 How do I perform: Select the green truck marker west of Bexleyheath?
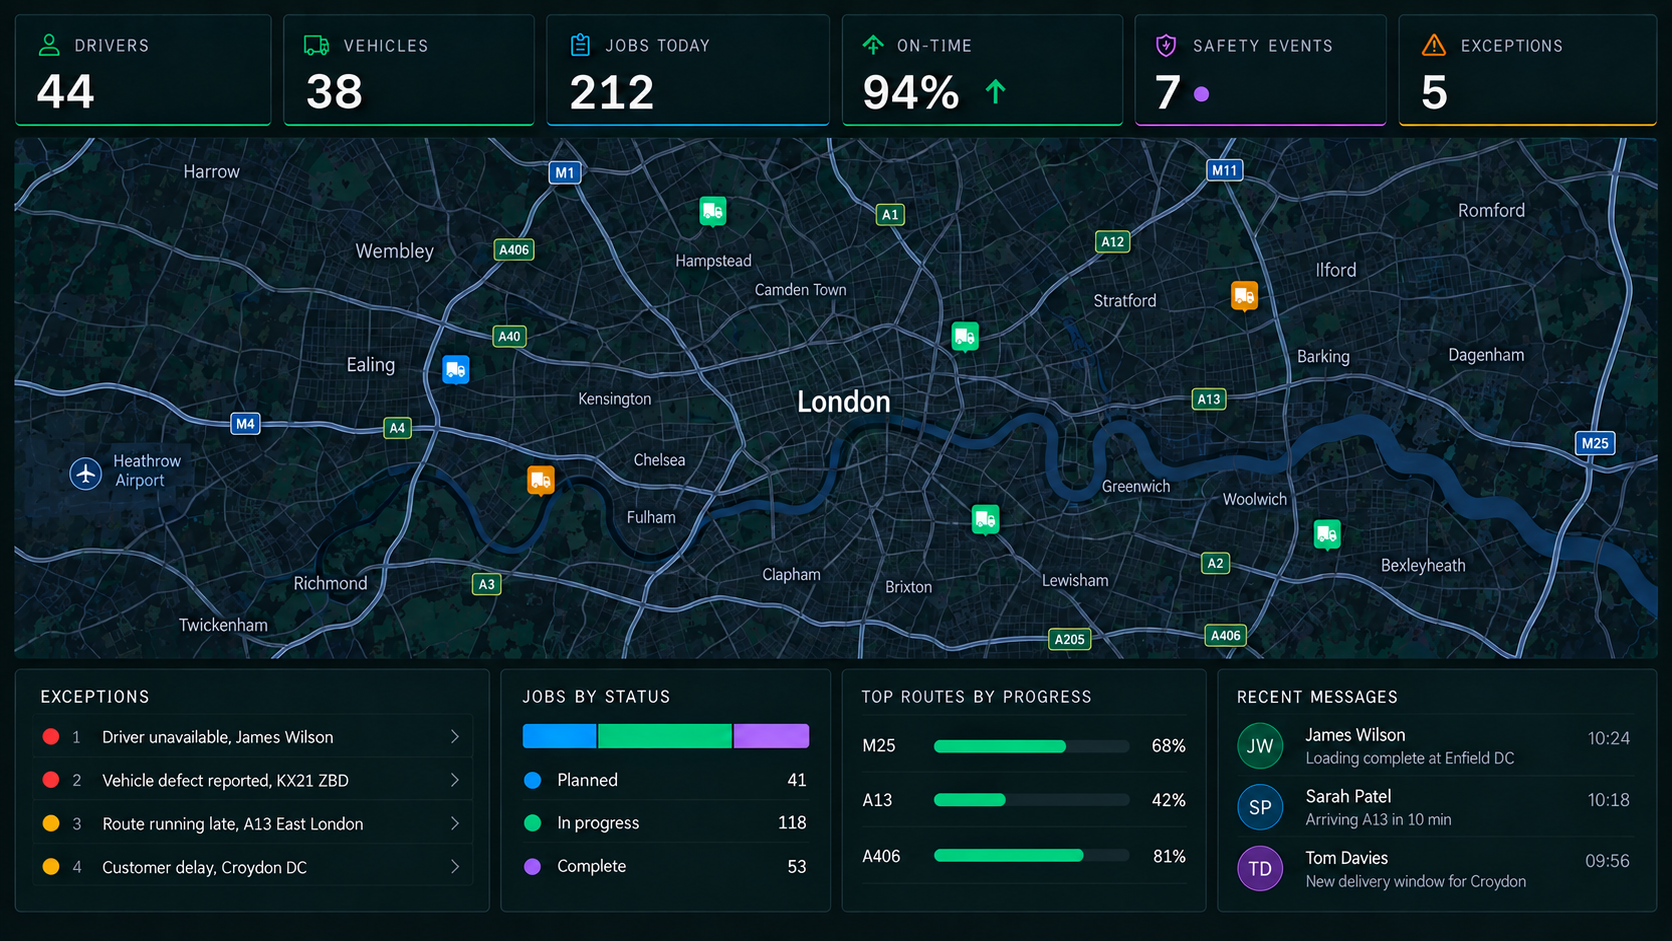[x=1327, y=535]
